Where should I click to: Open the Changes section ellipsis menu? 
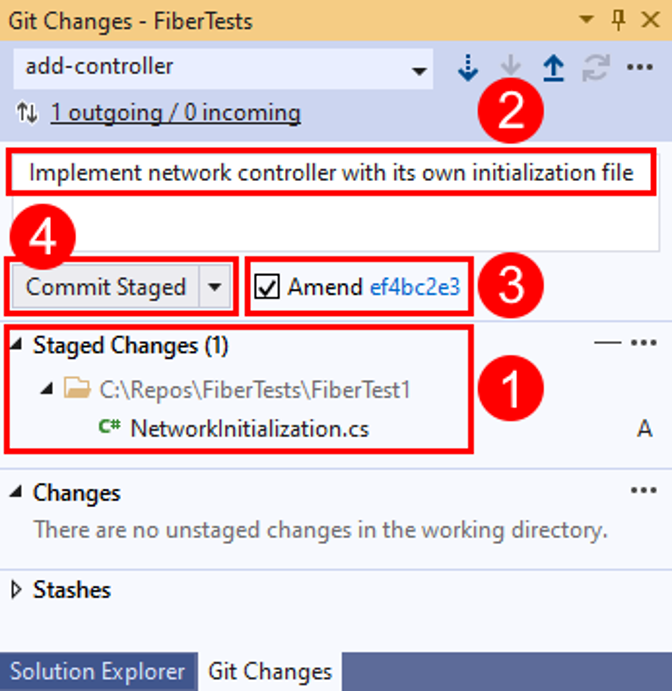coord(643,491)
